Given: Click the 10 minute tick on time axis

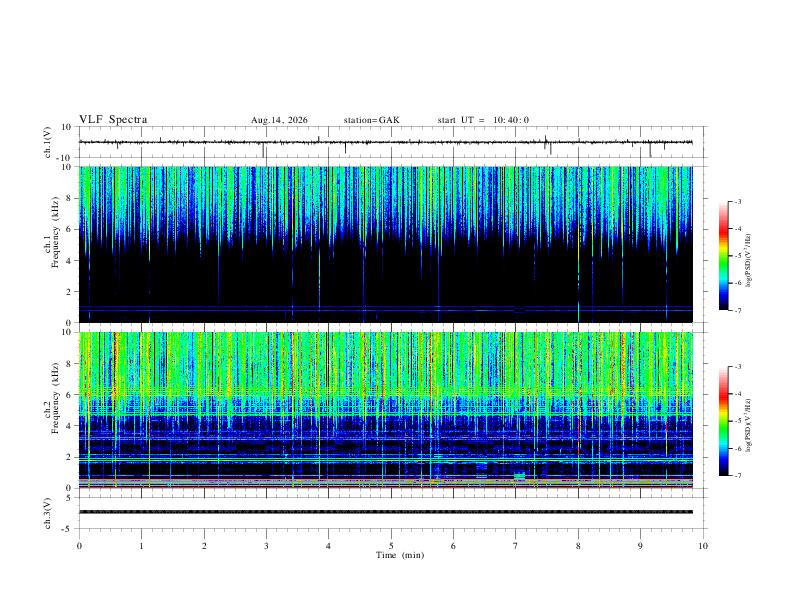Looking at the screenshot, I should coord(703,546).
